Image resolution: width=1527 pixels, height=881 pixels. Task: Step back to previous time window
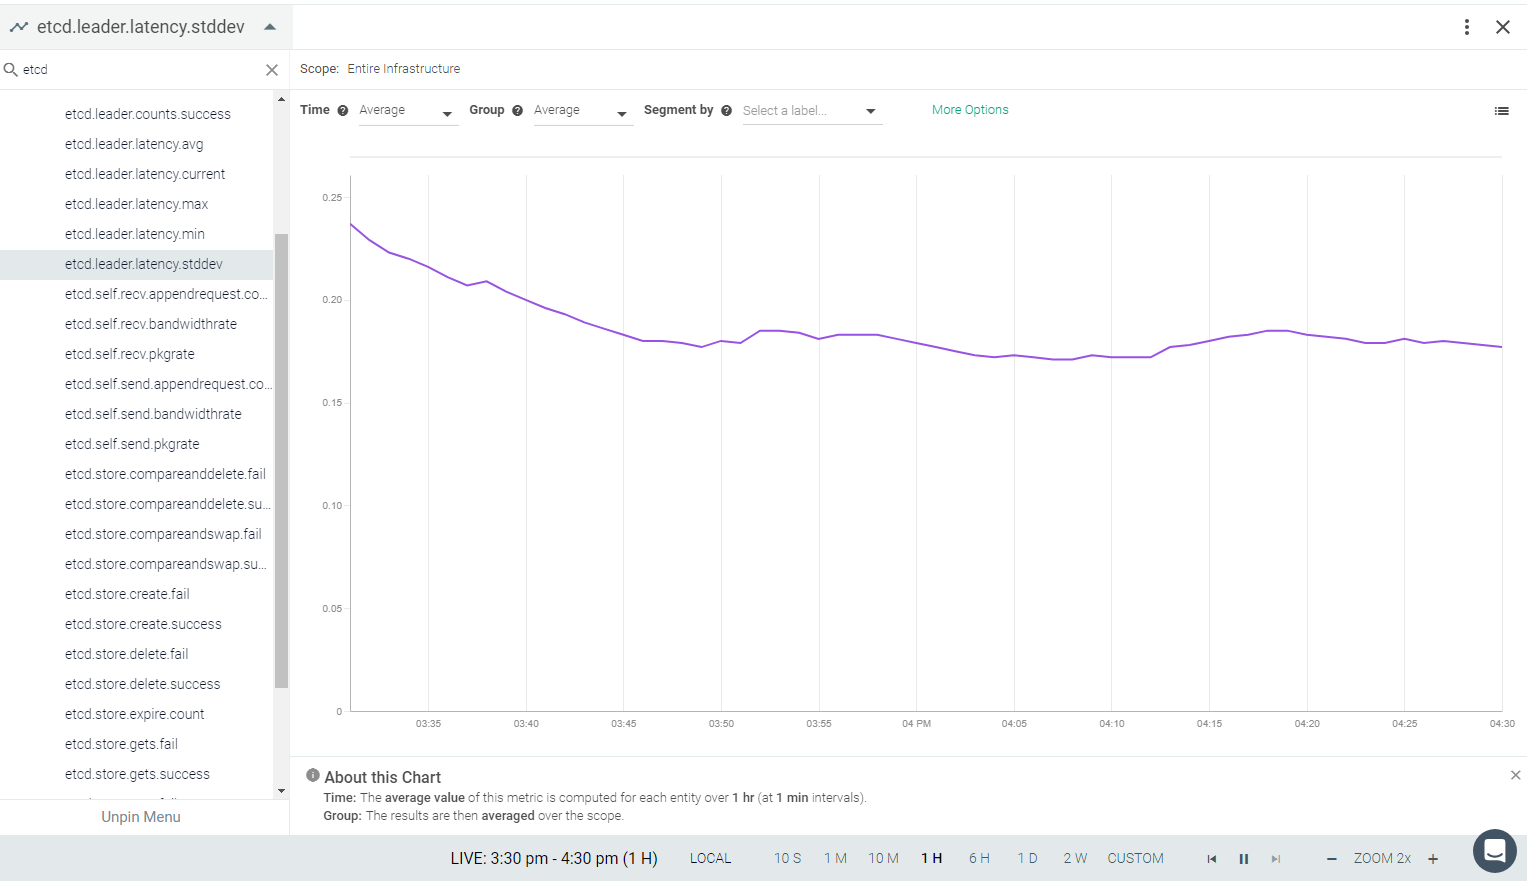pyautogui.click(x=1212, y=859)
